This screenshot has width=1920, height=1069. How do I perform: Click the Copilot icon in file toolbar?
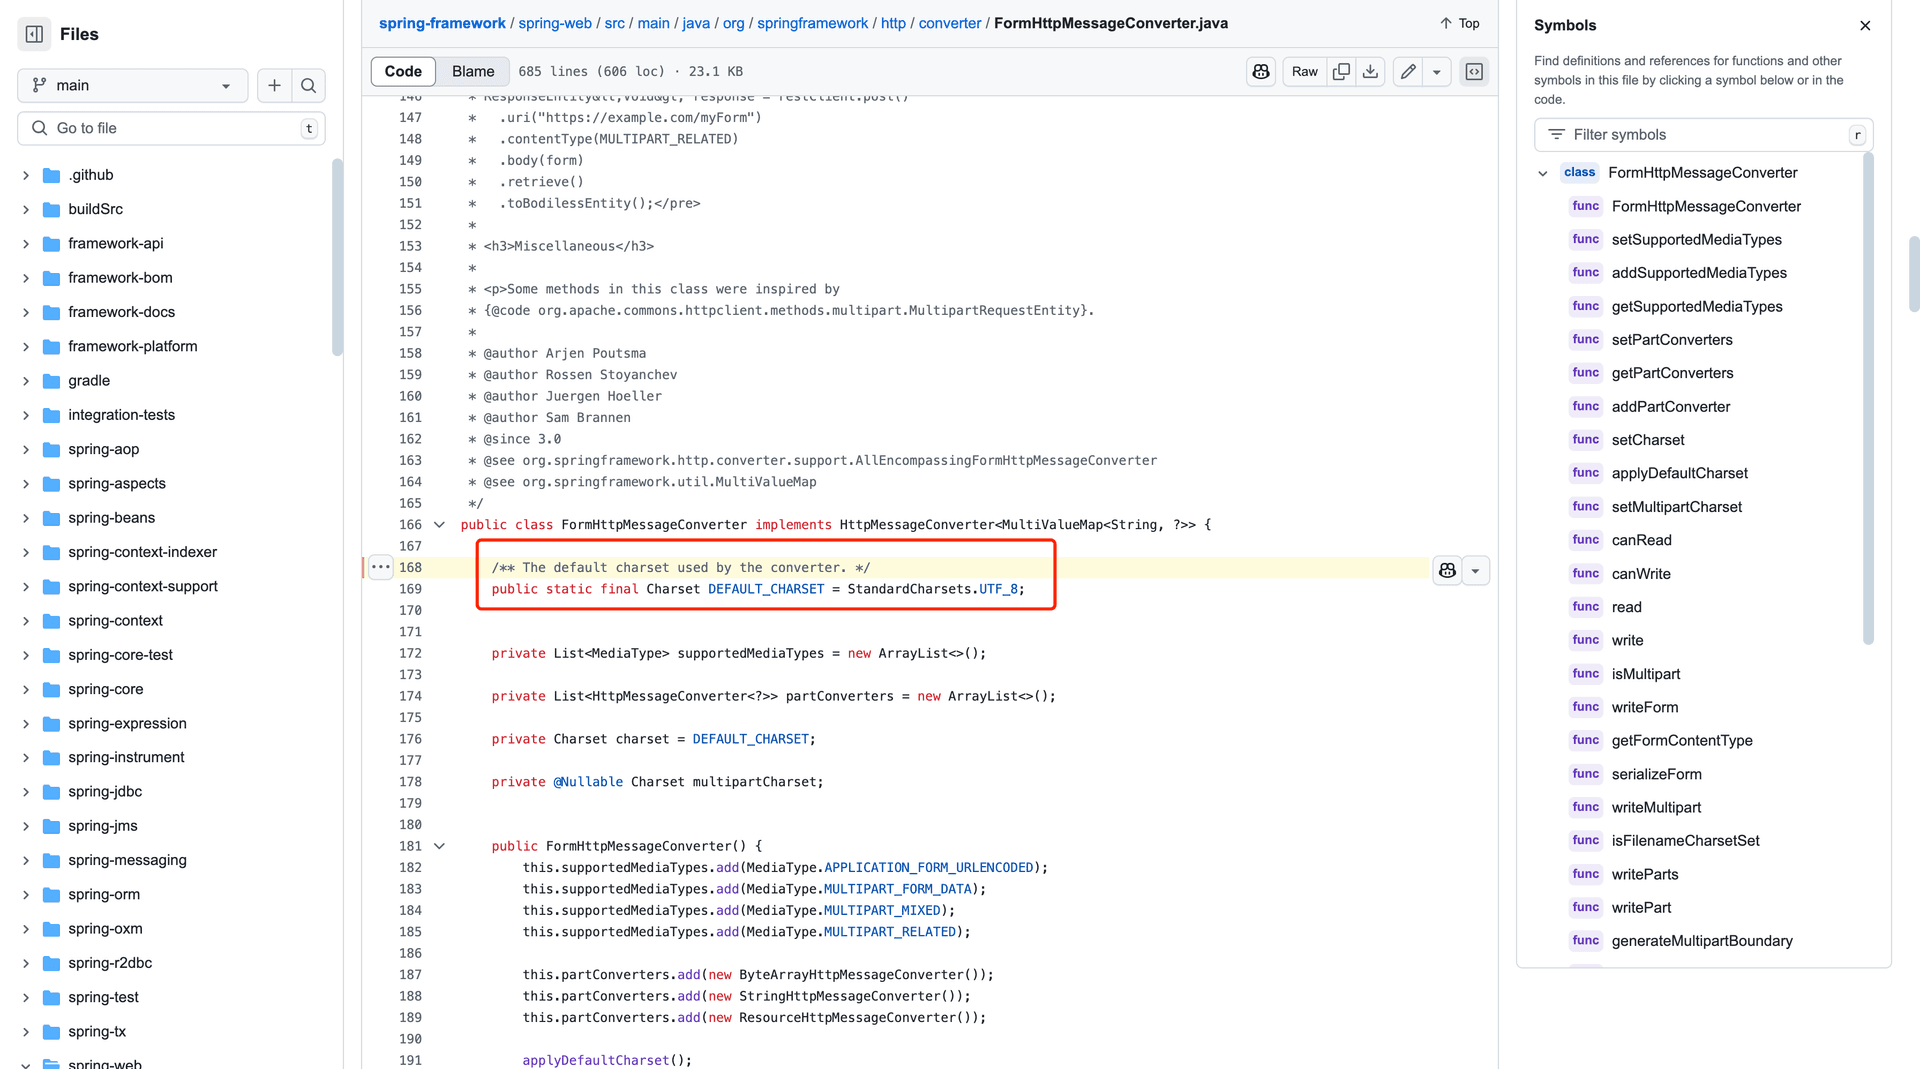point(1260,72)
